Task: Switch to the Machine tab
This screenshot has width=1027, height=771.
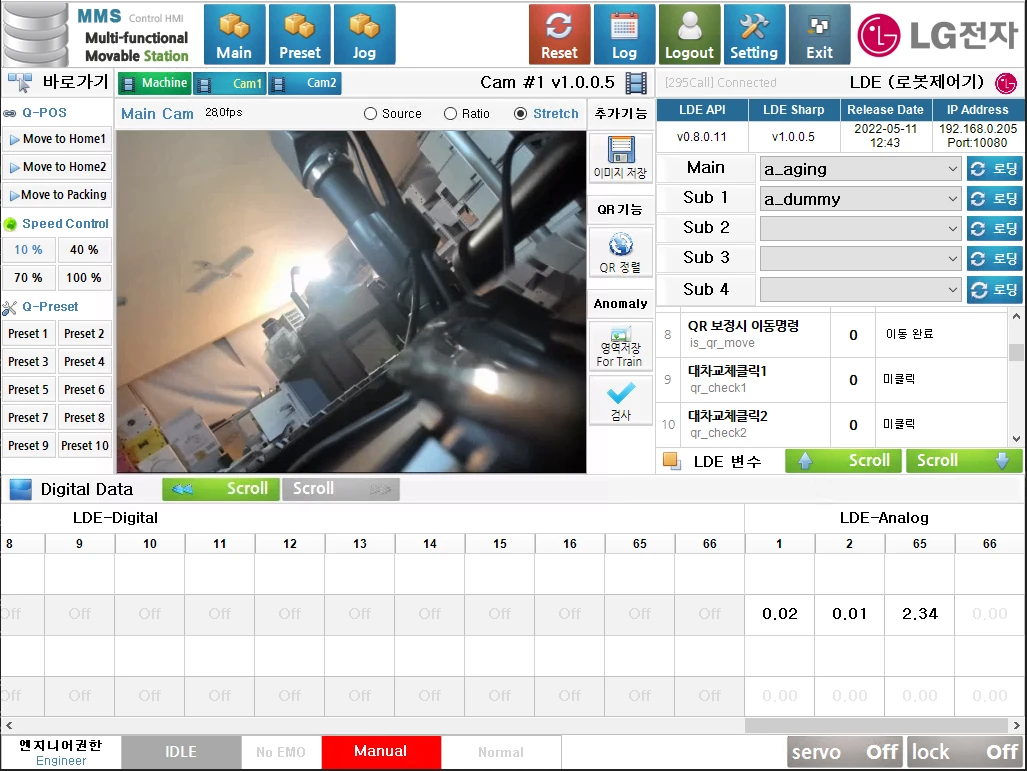Action: coord(155,83)
